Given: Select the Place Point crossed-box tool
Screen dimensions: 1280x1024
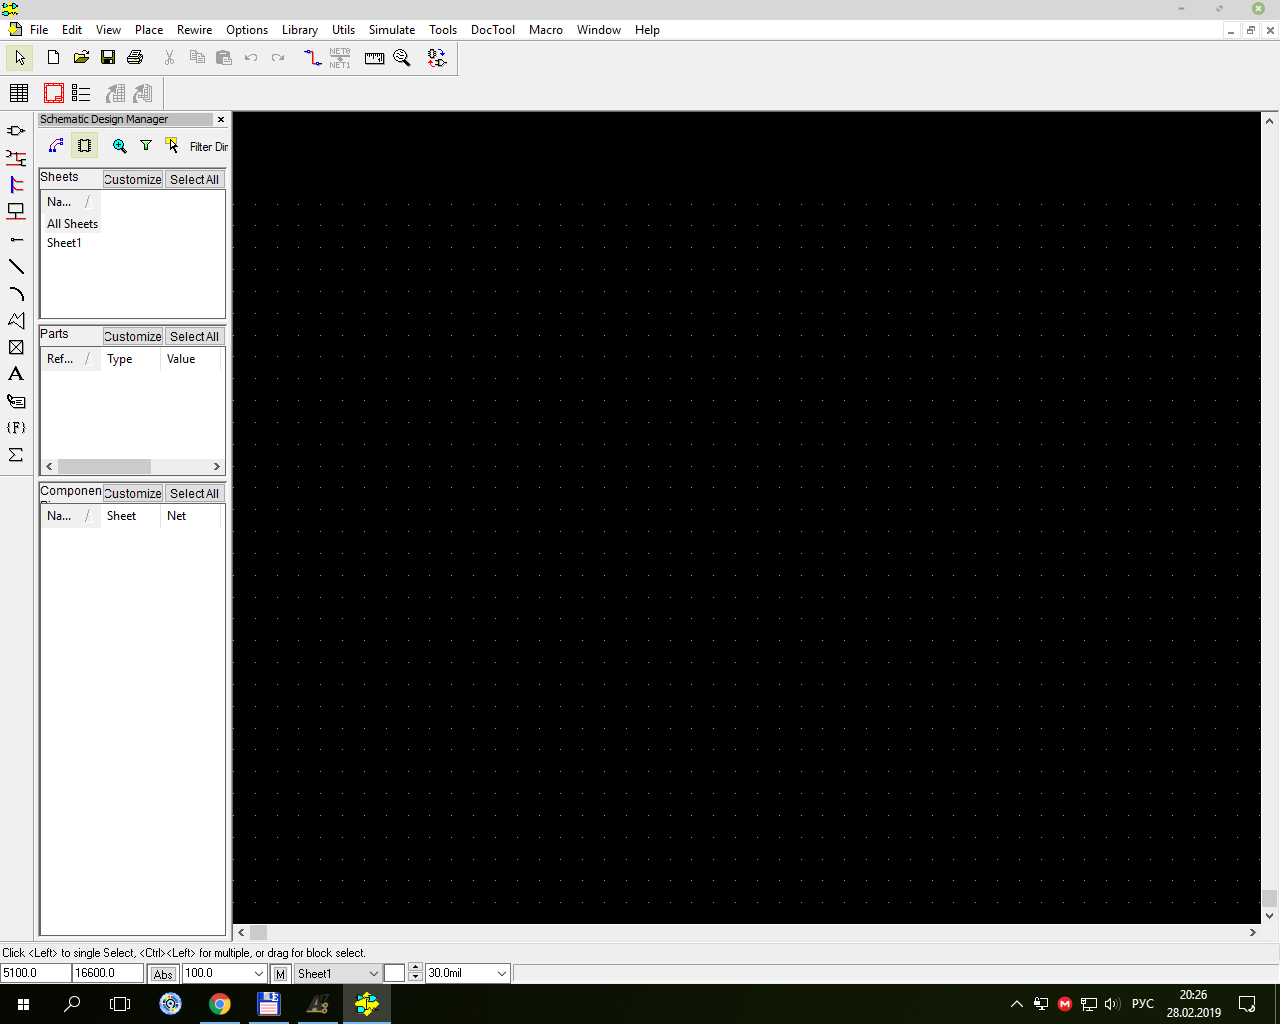Looking at the screenshot, I should [16, 347].
